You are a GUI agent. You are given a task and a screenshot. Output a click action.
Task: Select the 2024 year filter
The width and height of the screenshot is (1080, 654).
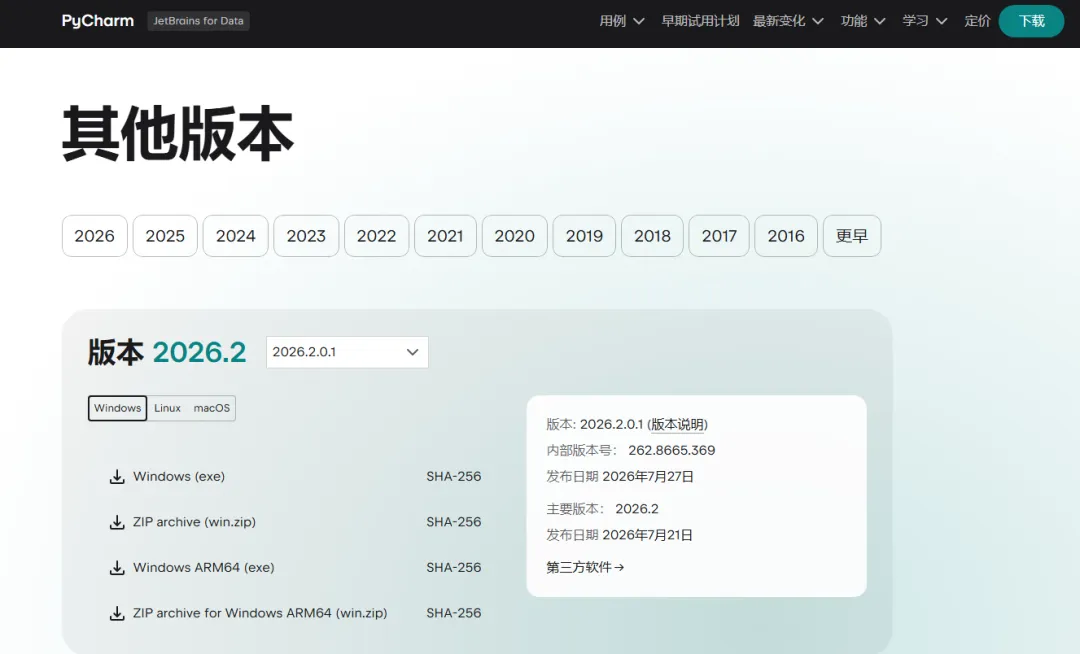coord(236,236)
